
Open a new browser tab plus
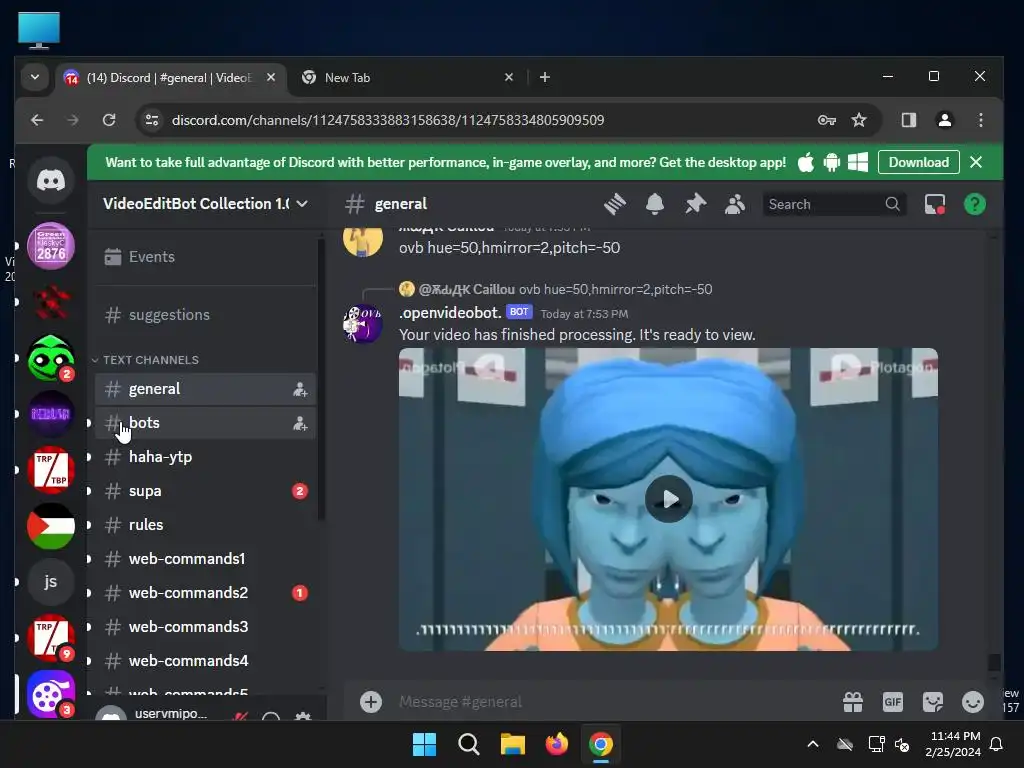coord(545,78)
